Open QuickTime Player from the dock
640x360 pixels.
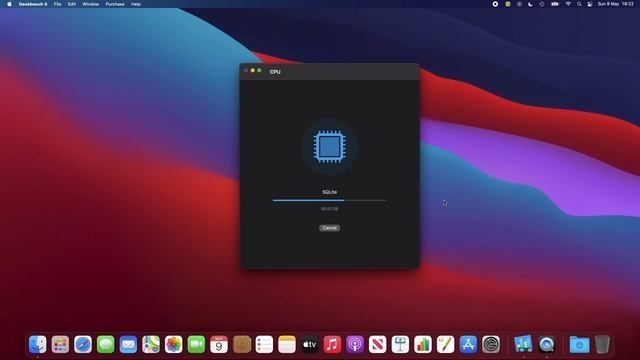pyautogui.click(x=547, y=344)
